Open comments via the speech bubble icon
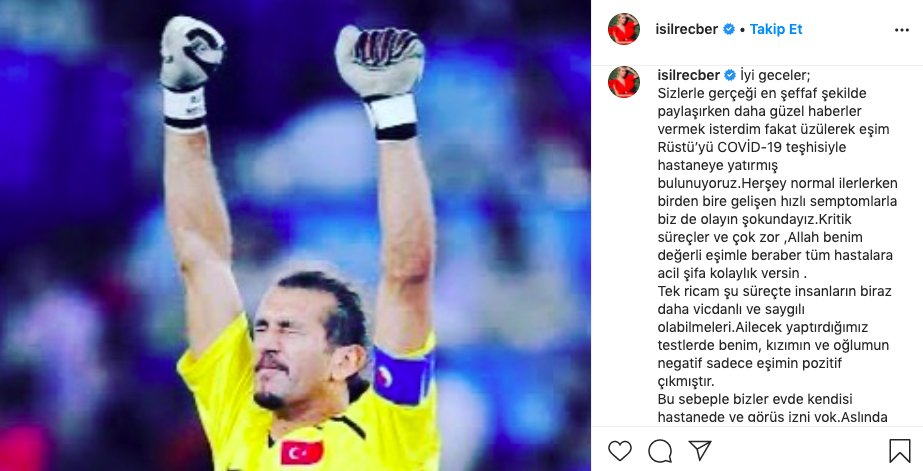The width and height of the screenshot is (923, 471). (x=660, y=451)
